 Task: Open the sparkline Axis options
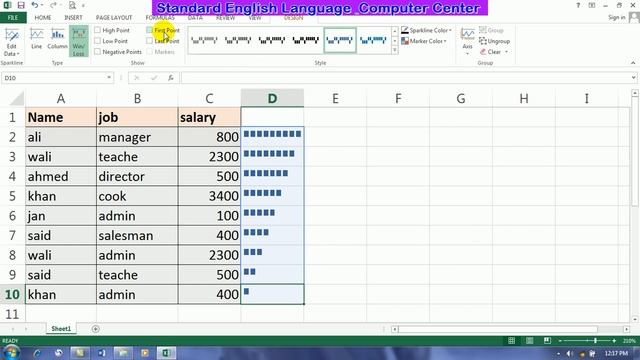click(467, 41)
